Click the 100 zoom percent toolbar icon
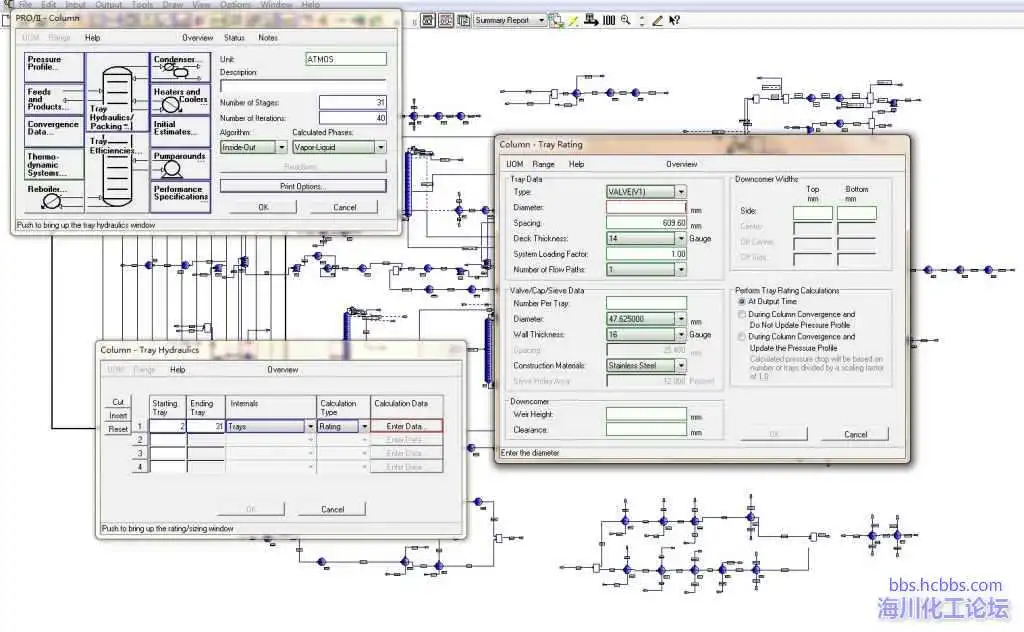1024x632 pixels. click(x=609, y=20)
